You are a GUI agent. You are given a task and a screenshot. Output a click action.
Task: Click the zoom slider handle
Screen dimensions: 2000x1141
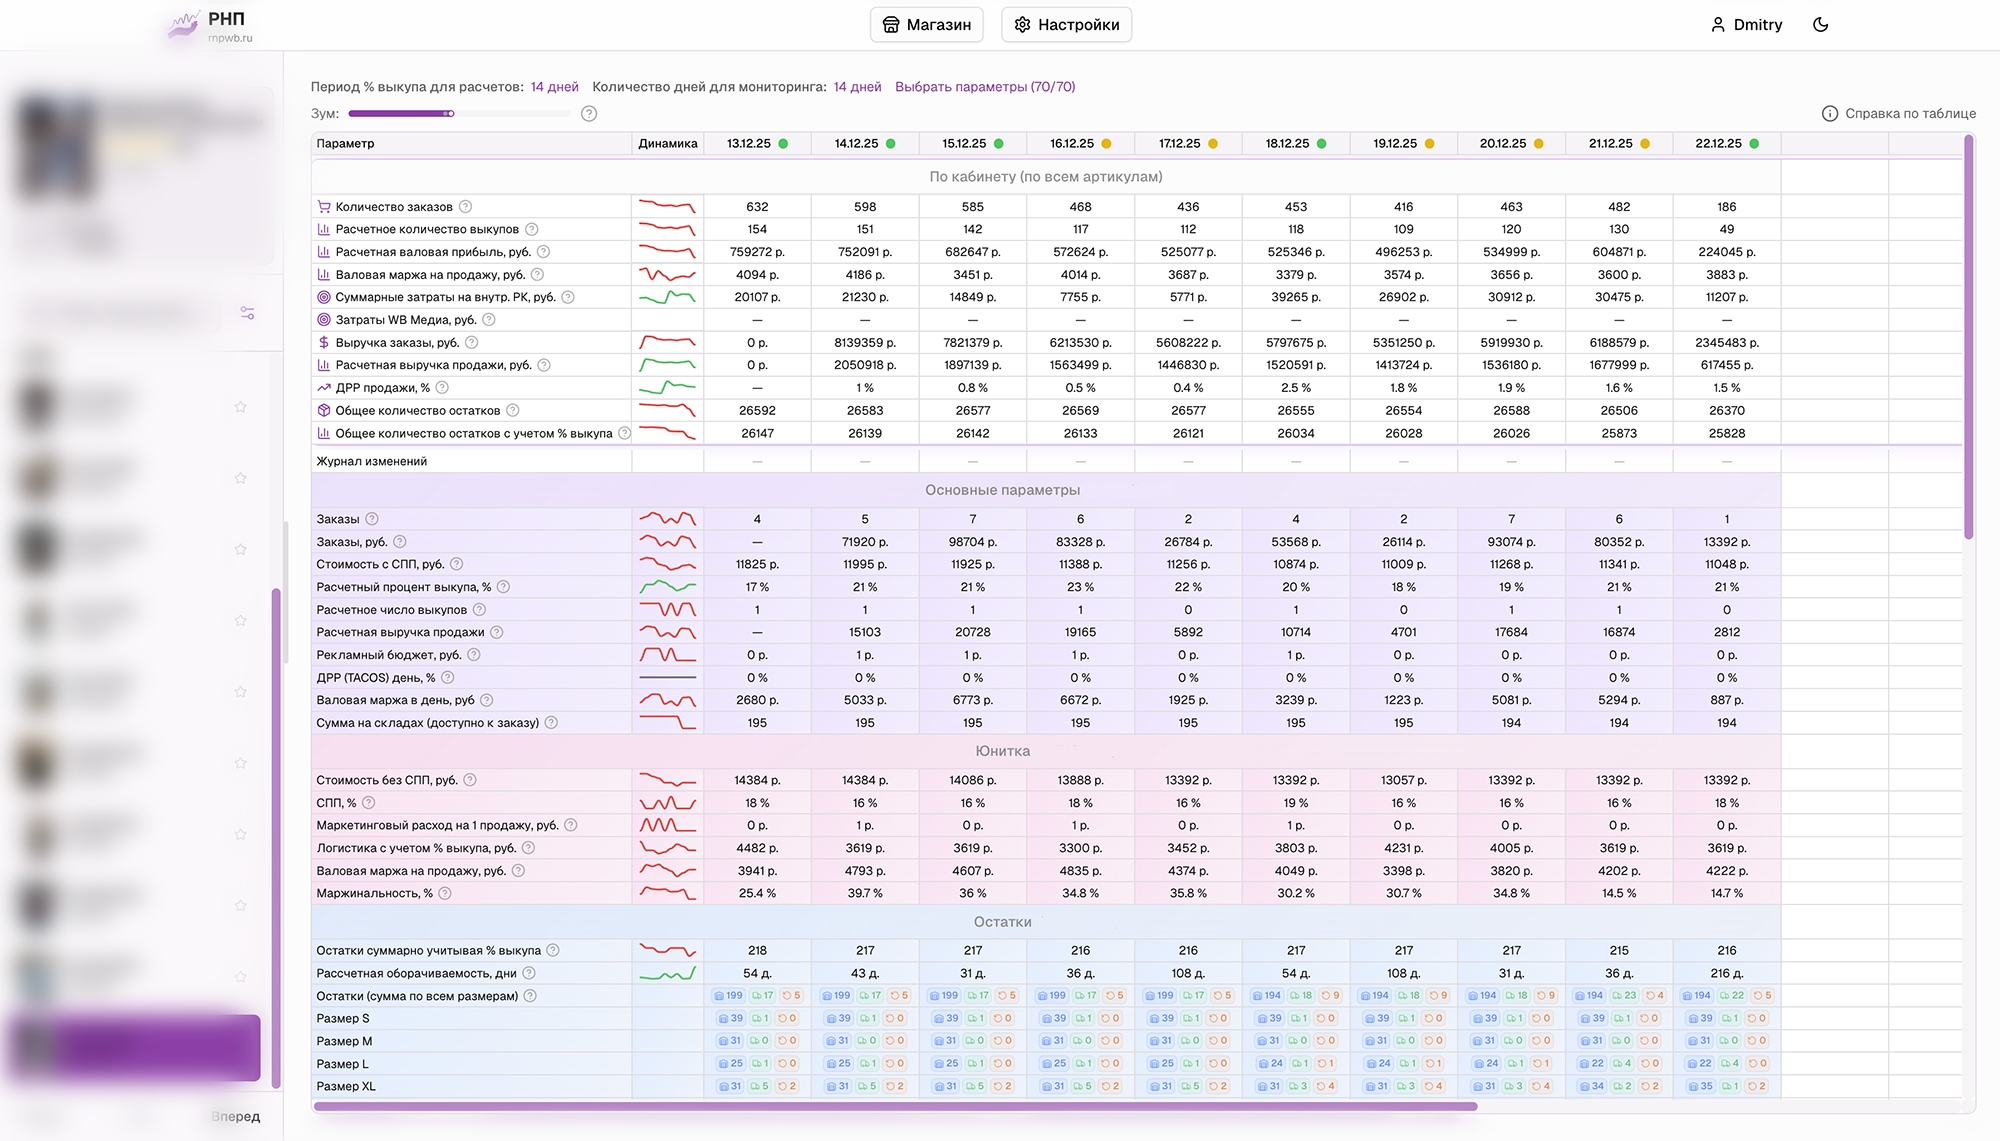(451, 114)
